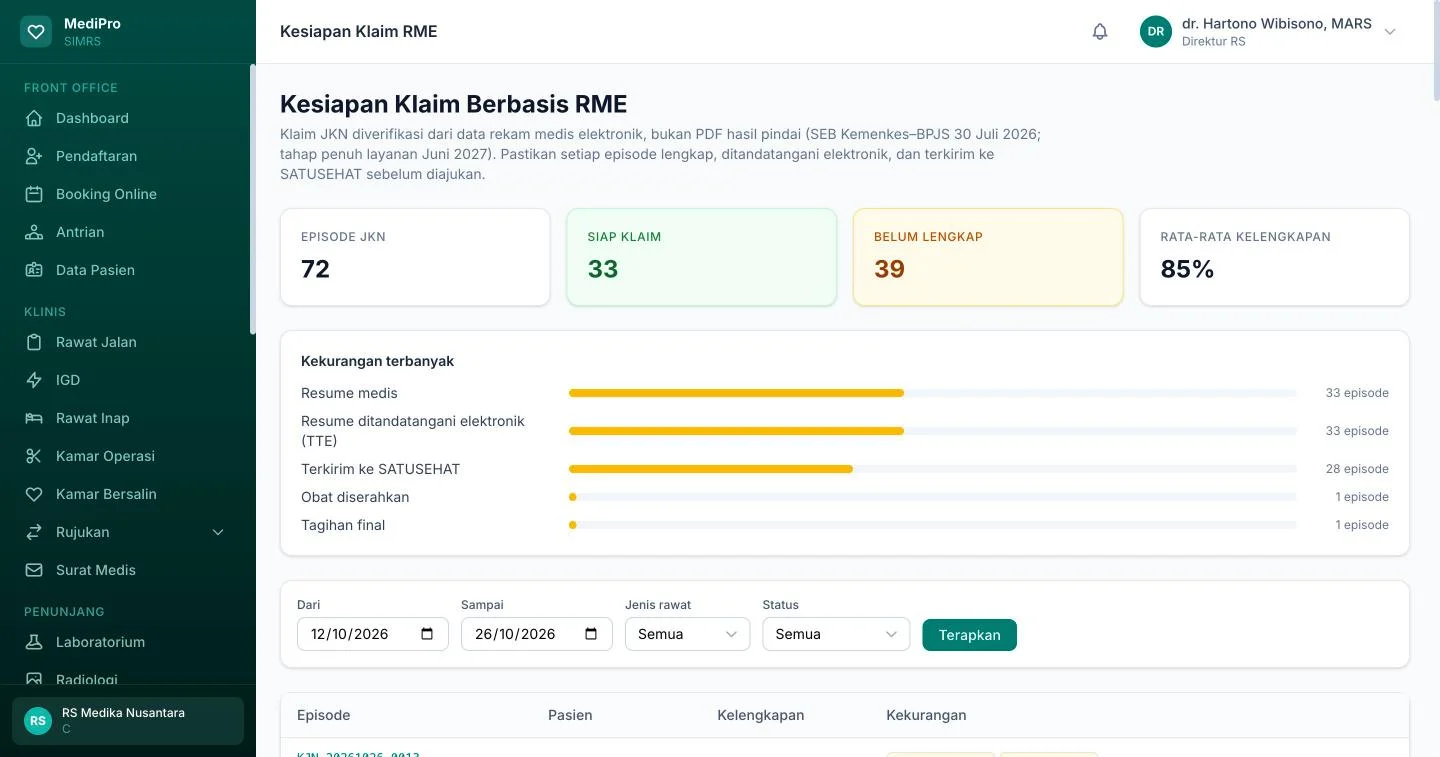Open Kamar Operasi via its scissors icon
The height and width of the screenshot is (757, 1440).
34,456
